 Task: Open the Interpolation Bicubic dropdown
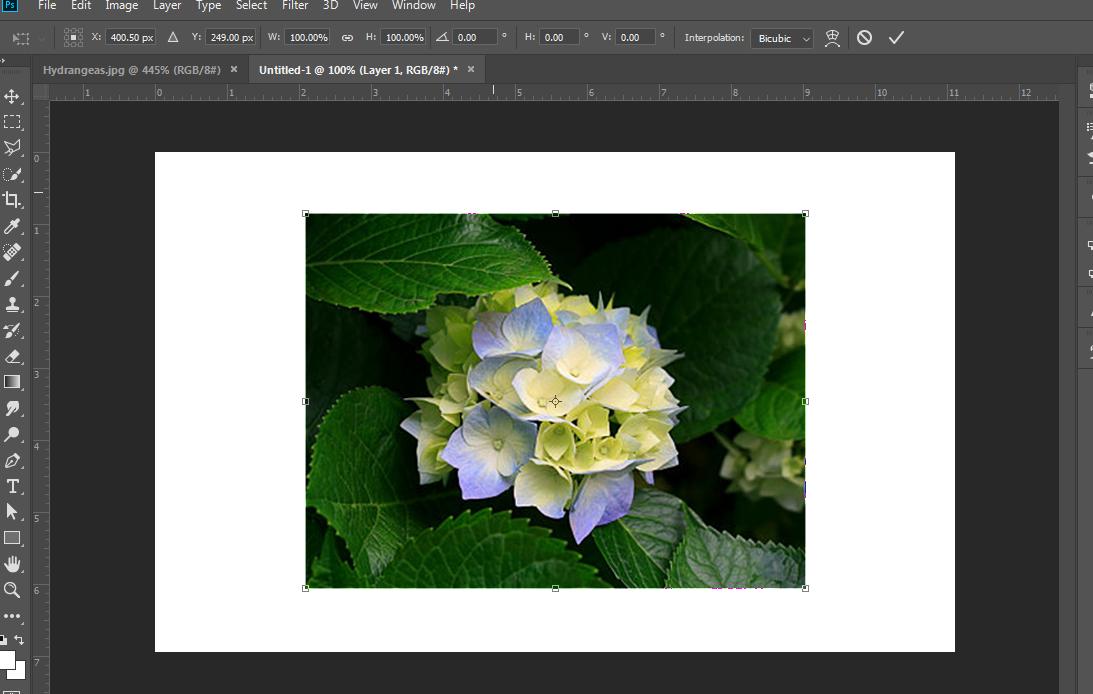pos(781,38)
